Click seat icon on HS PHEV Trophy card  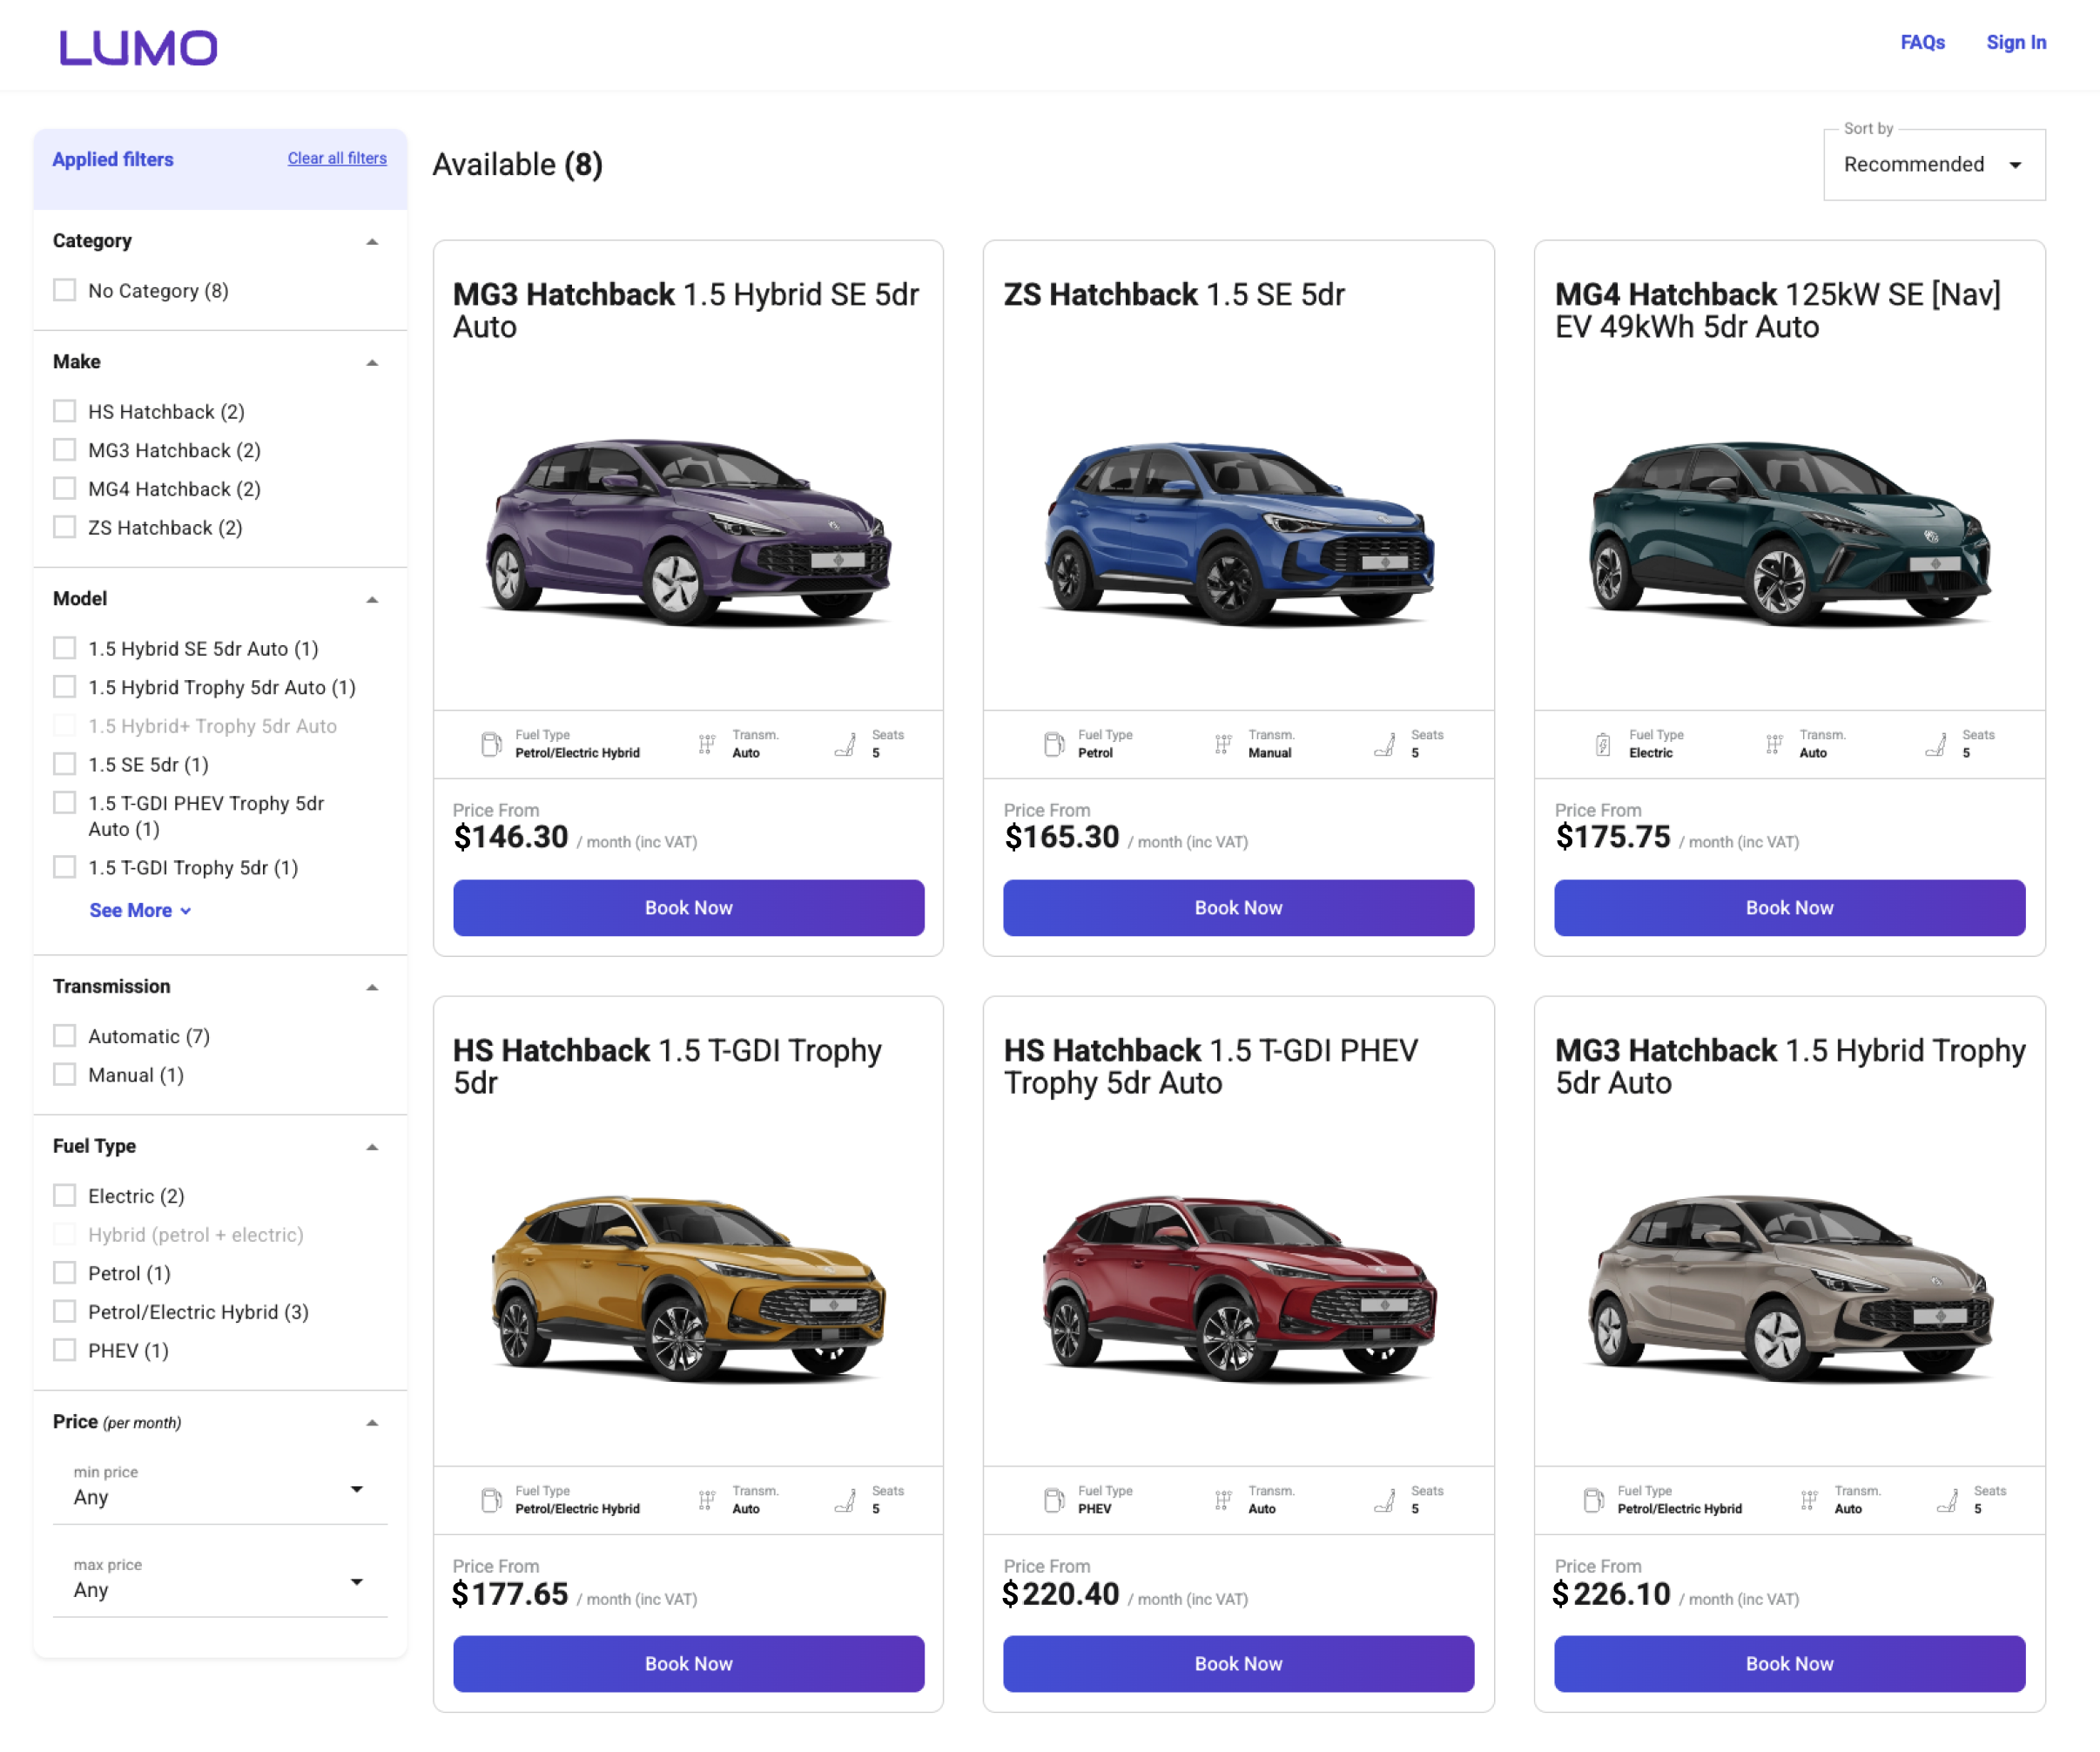click(1385, 1500)
